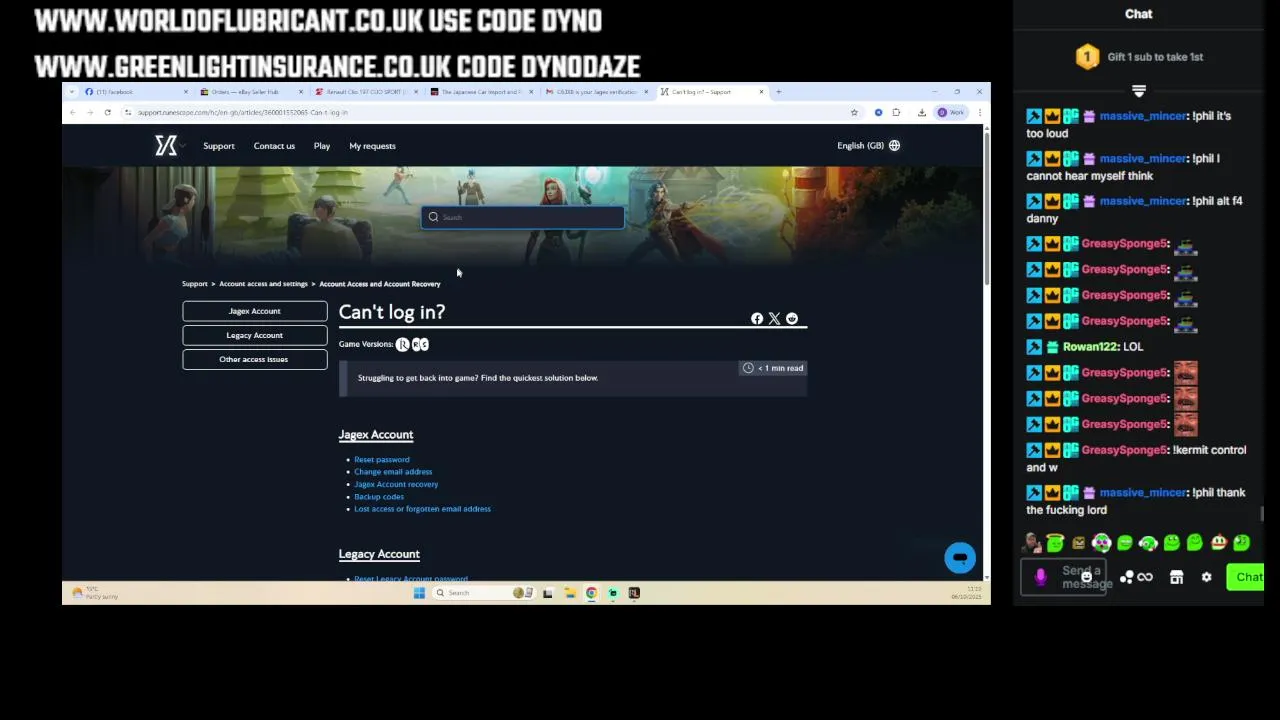The height and width of the screenshot is (720, 1280).
Task: Open Chrome from the taskbar
Action: coord(591,593)
